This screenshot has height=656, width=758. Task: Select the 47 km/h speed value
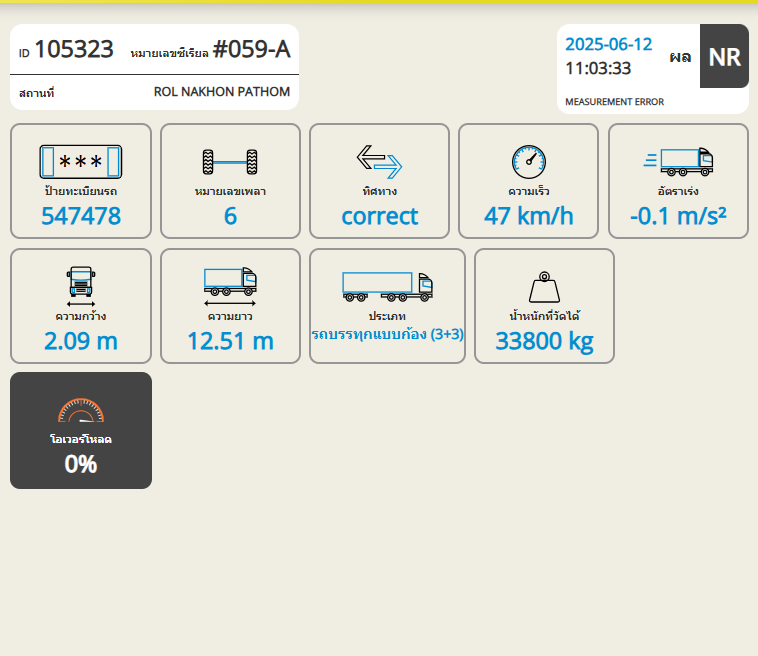click(528, 215)
